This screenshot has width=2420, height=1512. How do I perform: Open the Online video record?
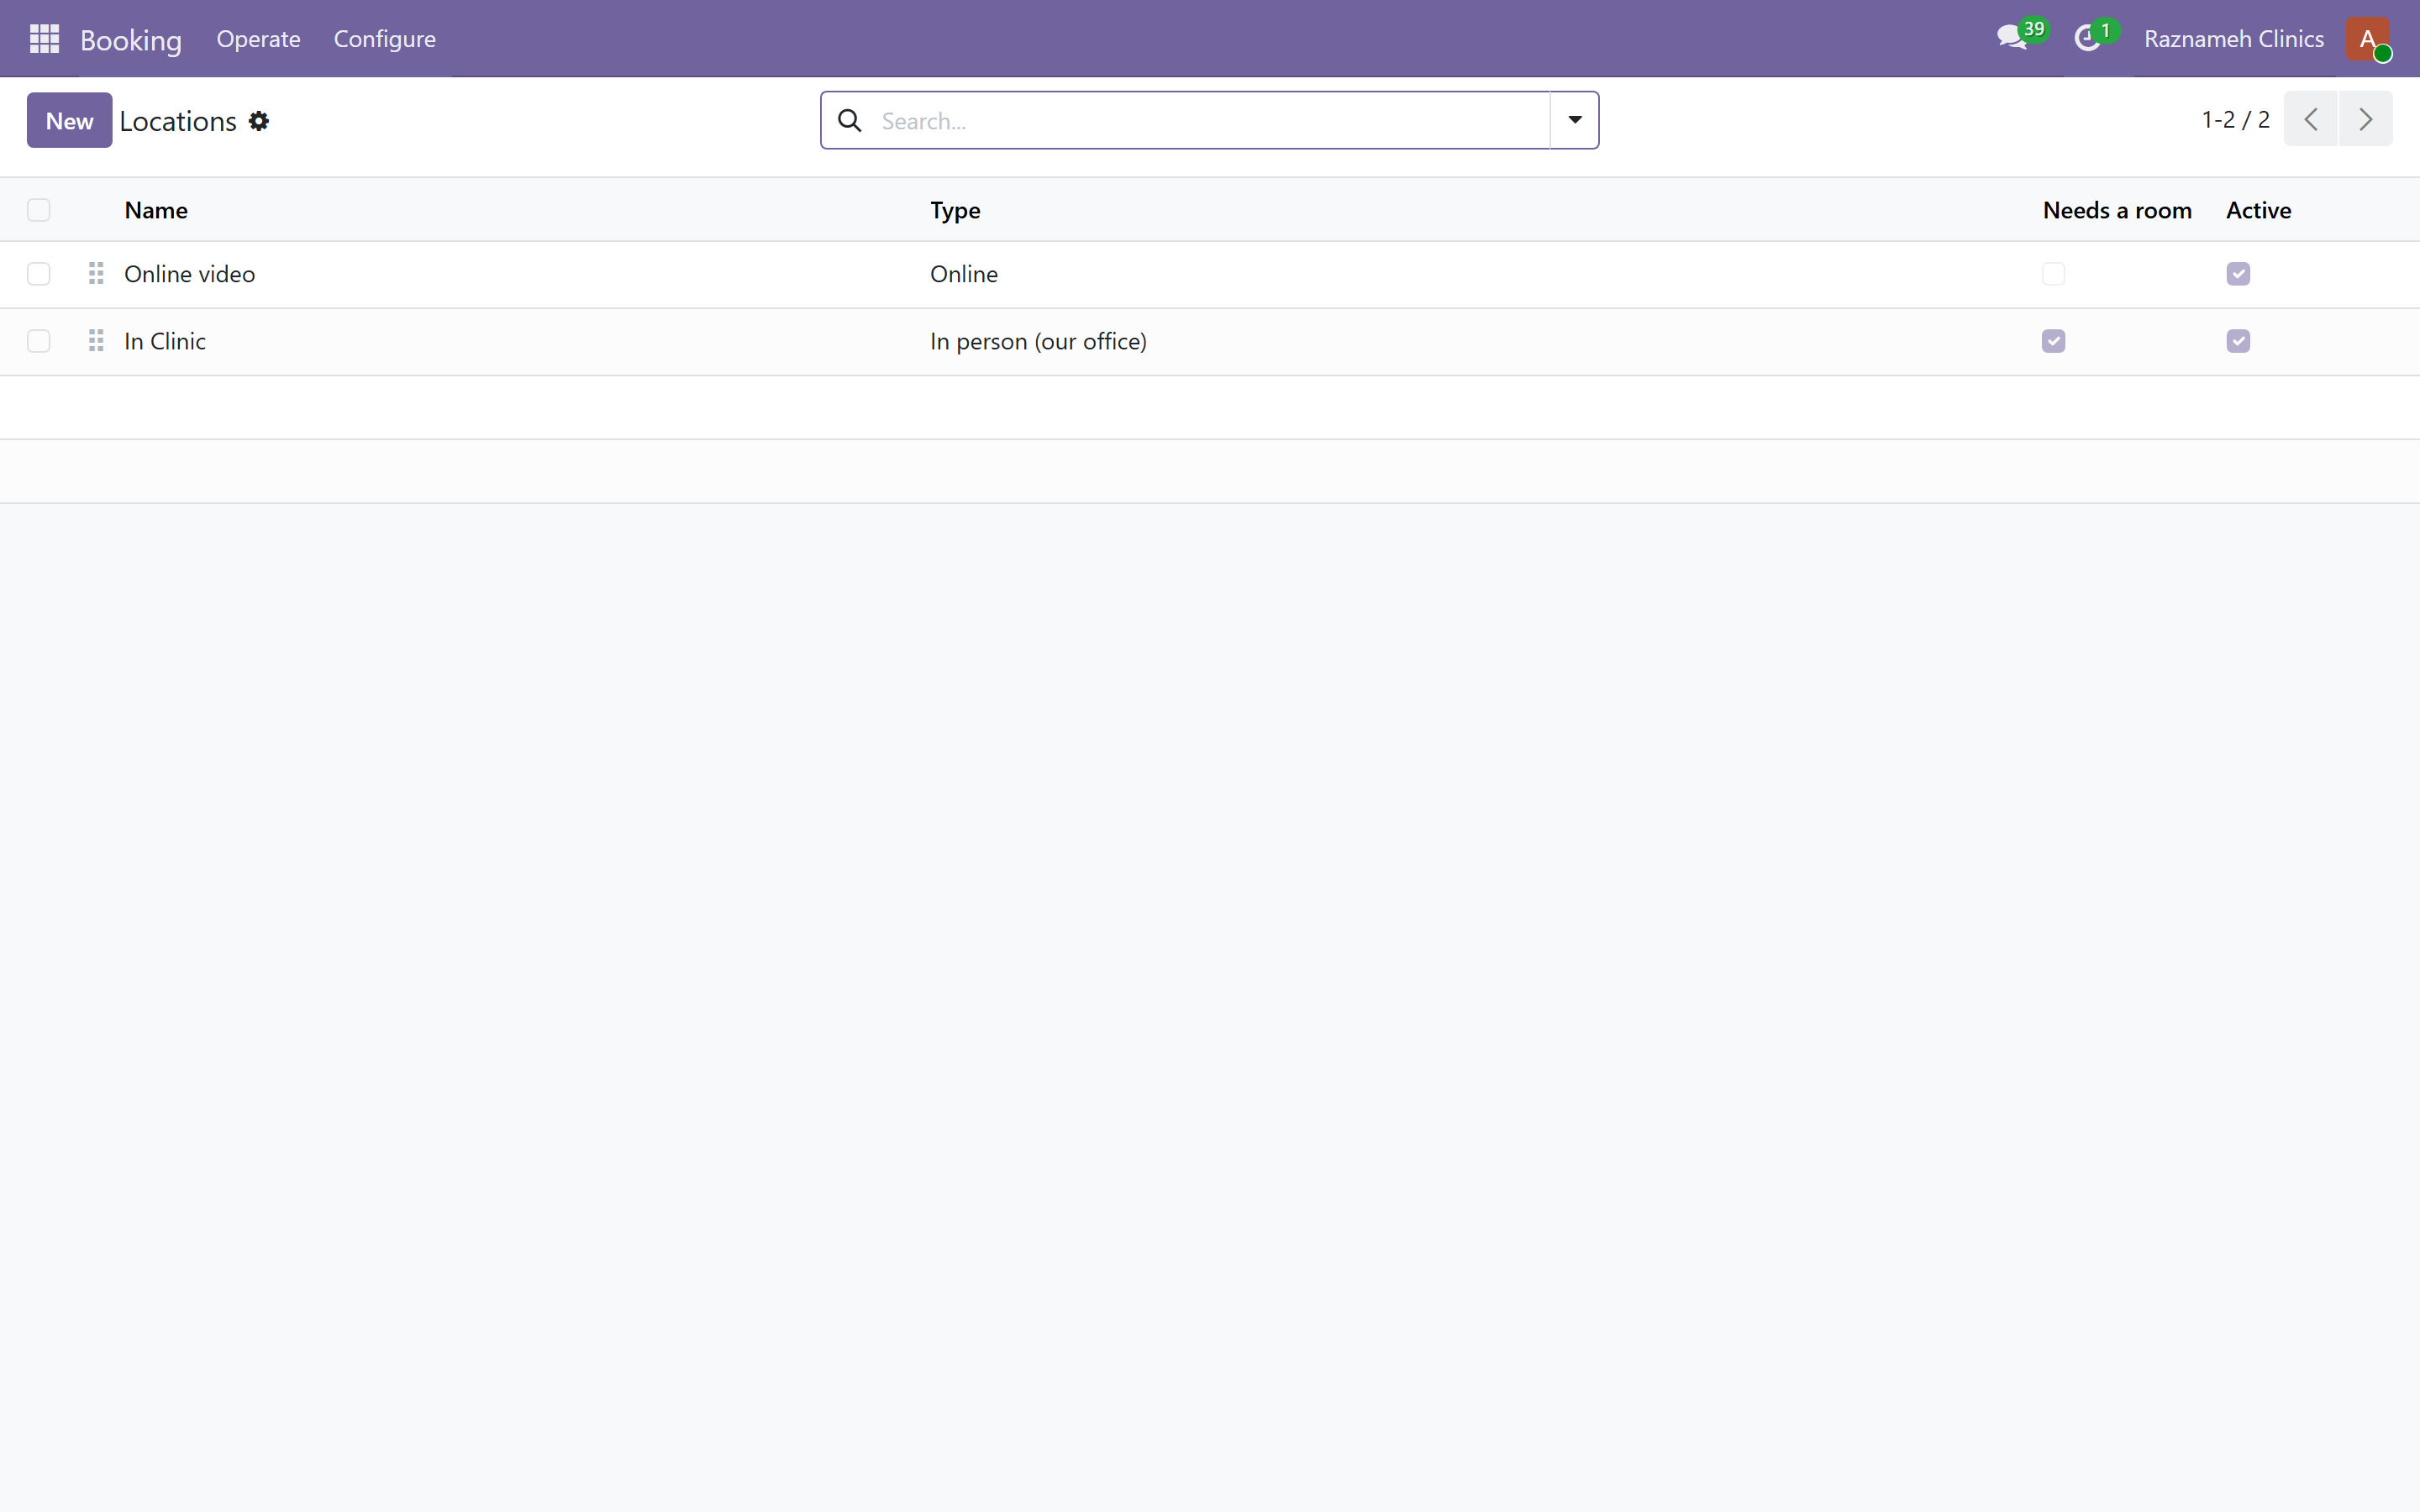point(189,274)
